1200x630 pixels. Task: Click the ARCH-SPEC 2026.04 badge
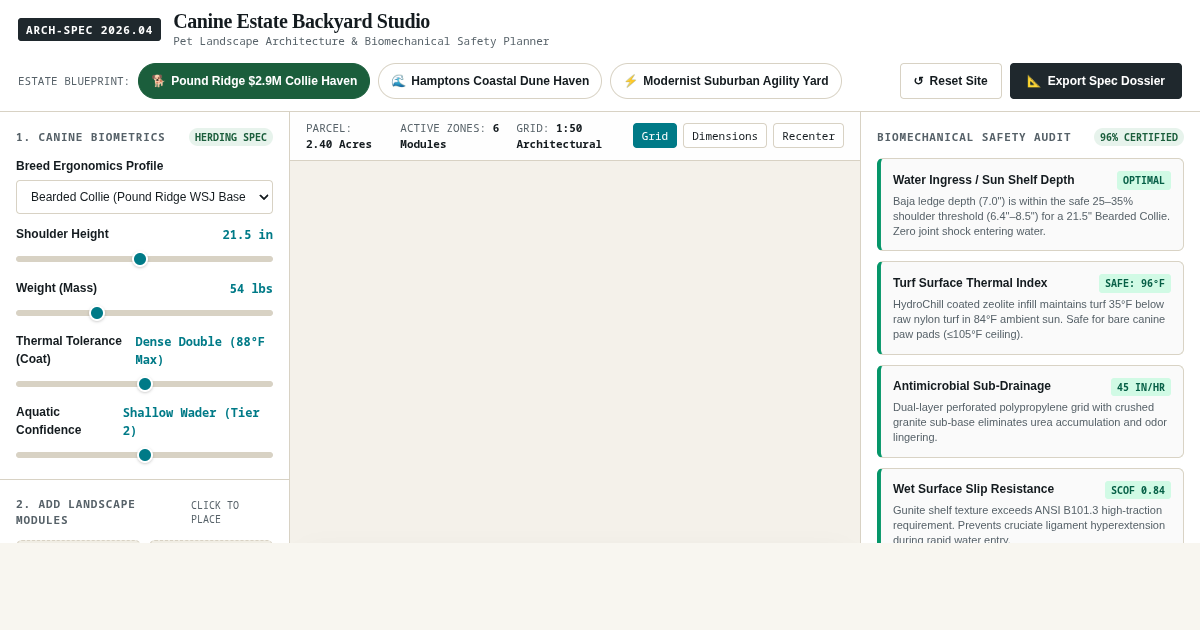[x=89, y=30]
